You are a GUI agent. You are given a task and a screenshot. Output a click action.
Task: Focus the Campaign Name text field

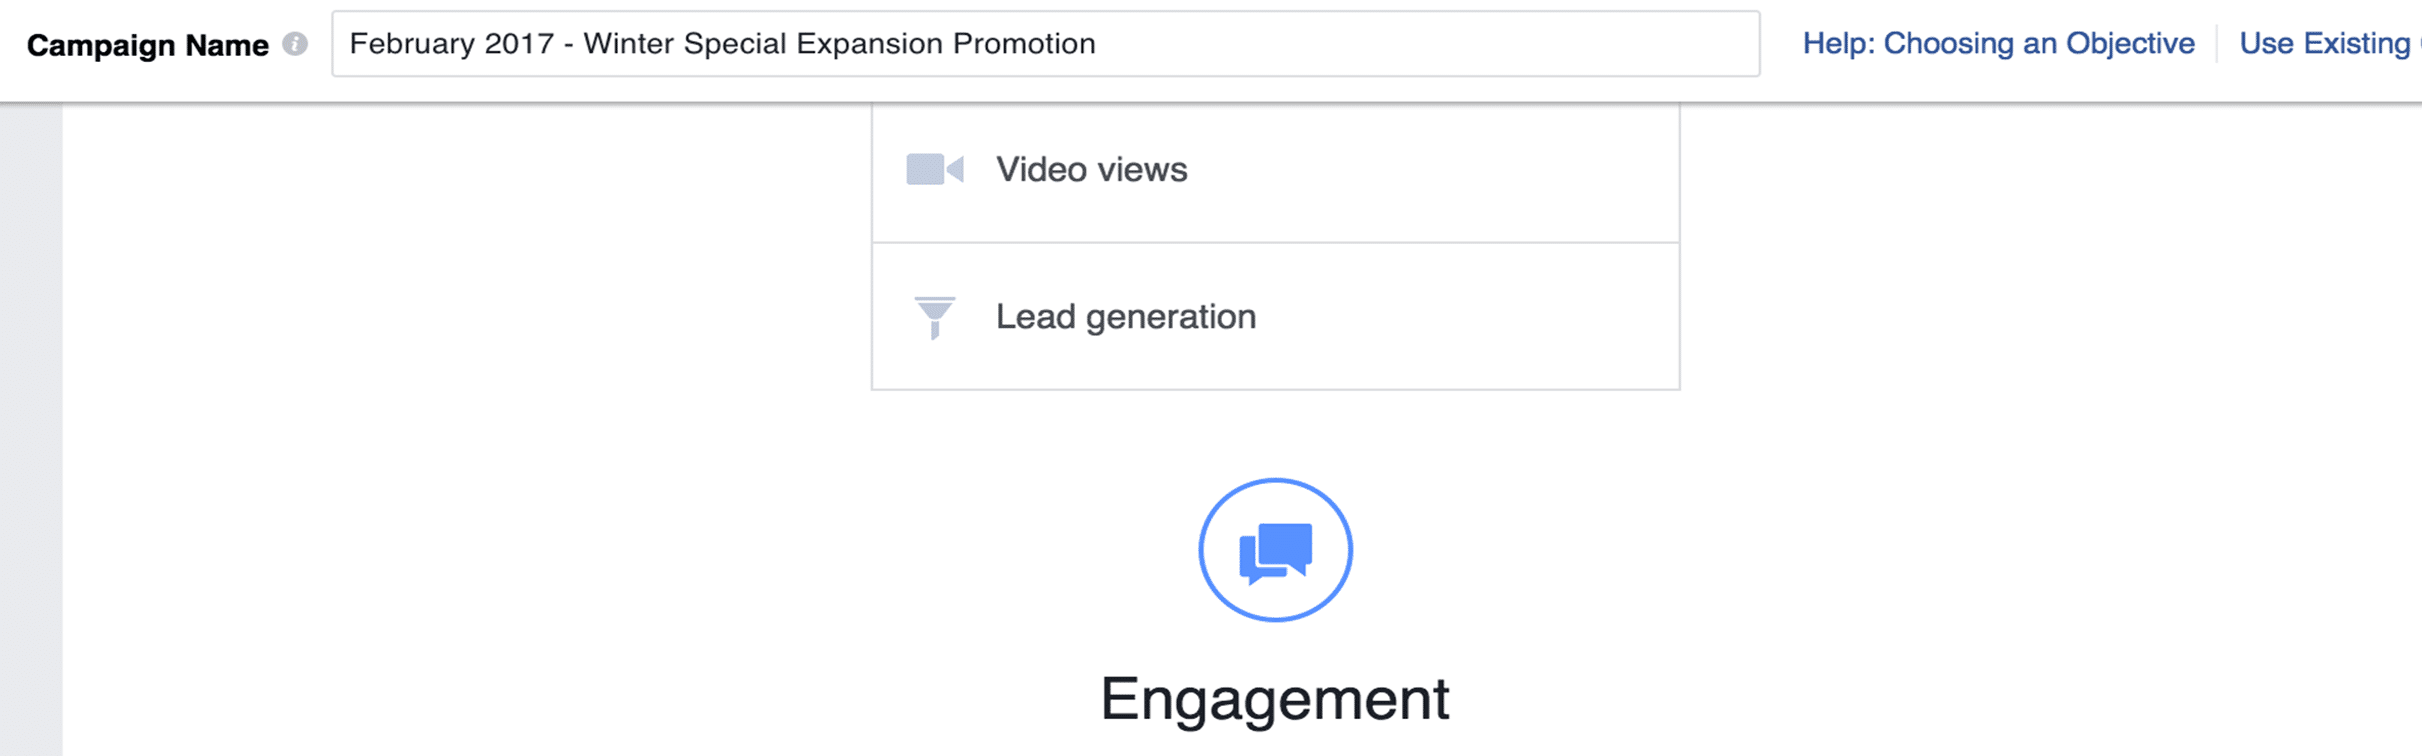tap(1045, 44)
